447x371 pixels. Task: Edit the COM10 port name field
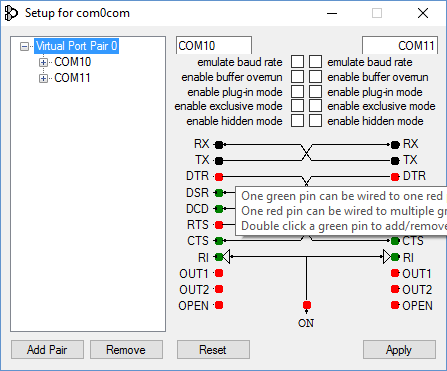point(214,45)
